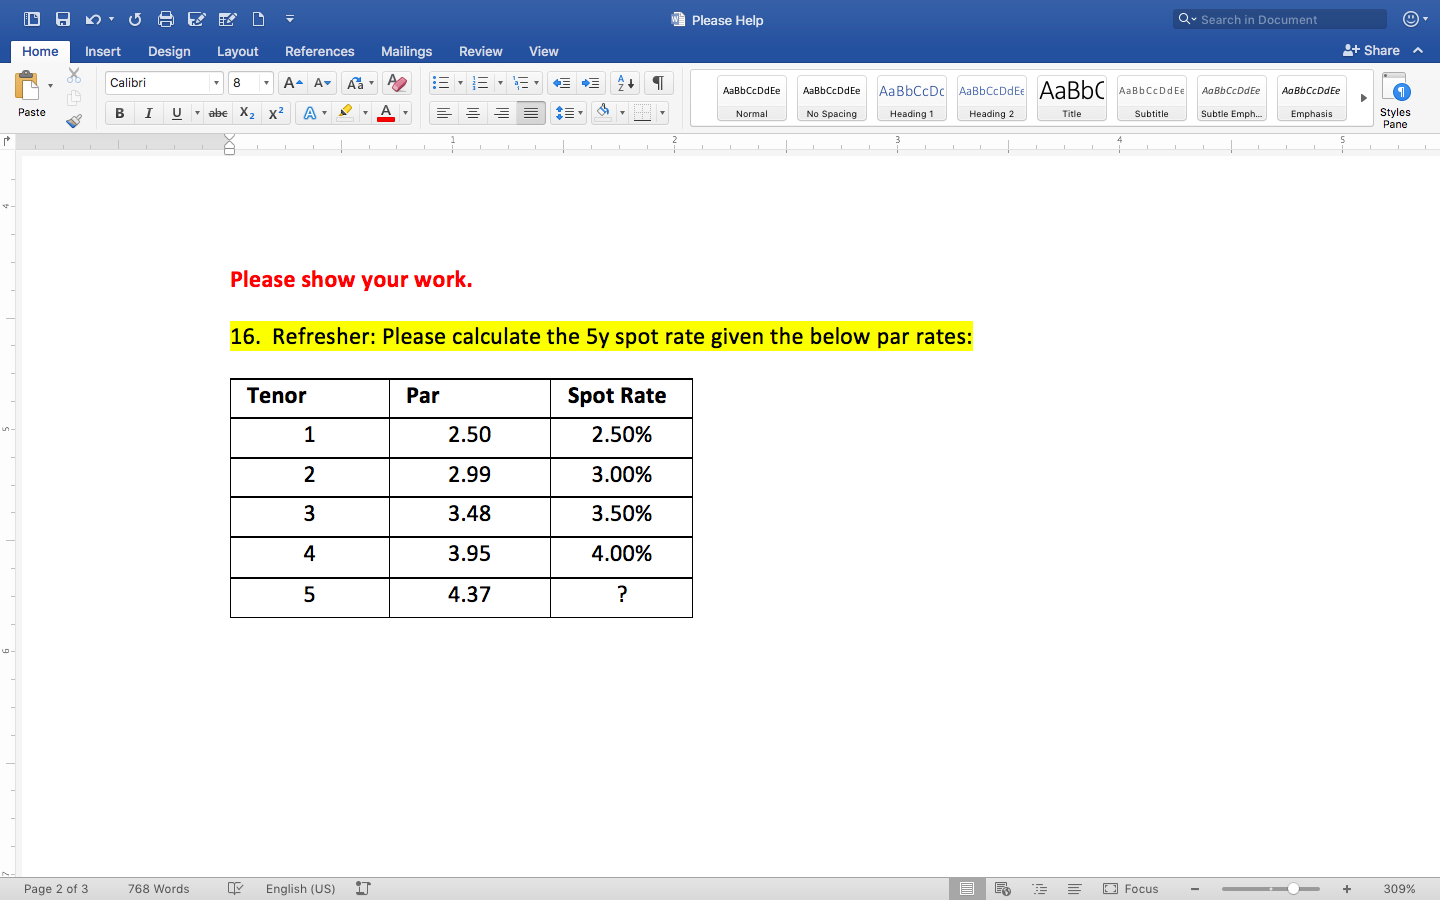1440x900 pixels.
Task: Expand the styles gallery arrow
Action: (1363, 98)
